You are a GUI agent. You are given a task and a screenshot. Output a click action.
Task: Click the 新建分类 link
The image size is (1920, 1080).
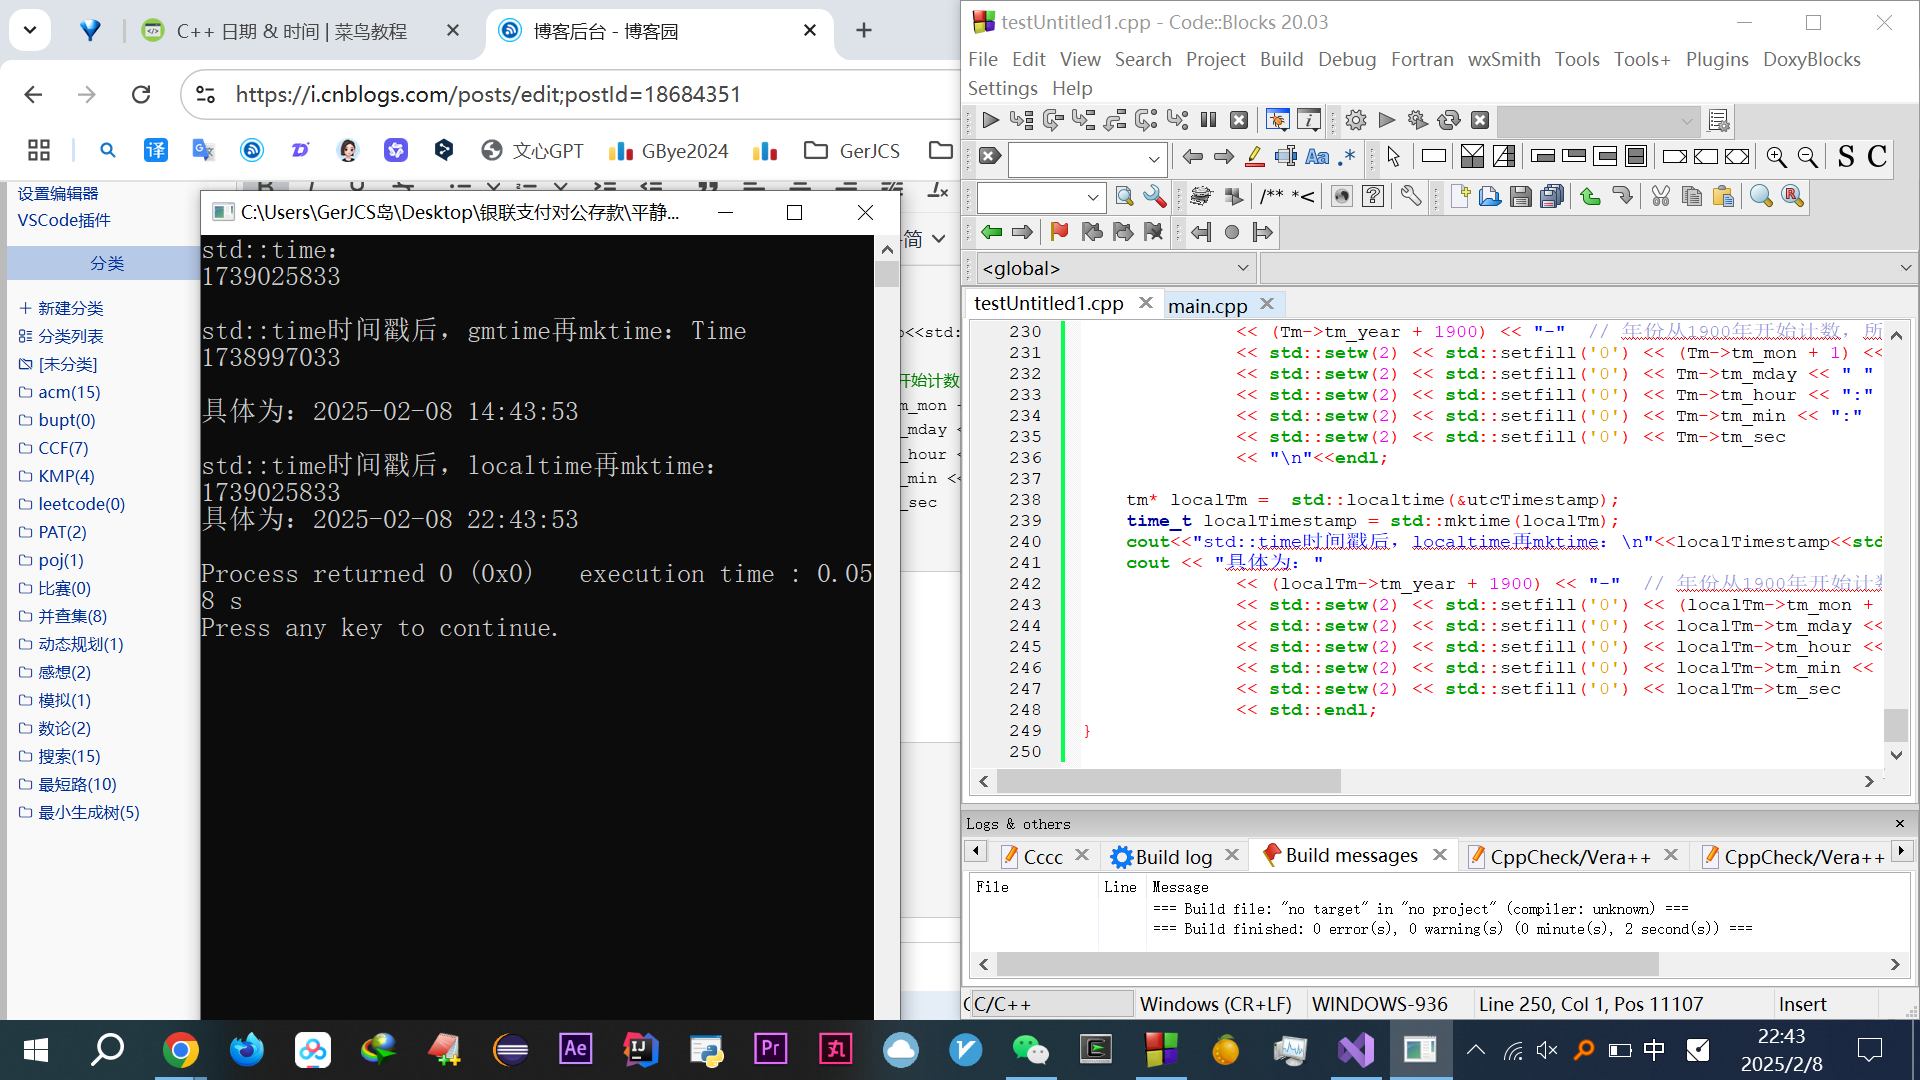(x=70, y=308)
